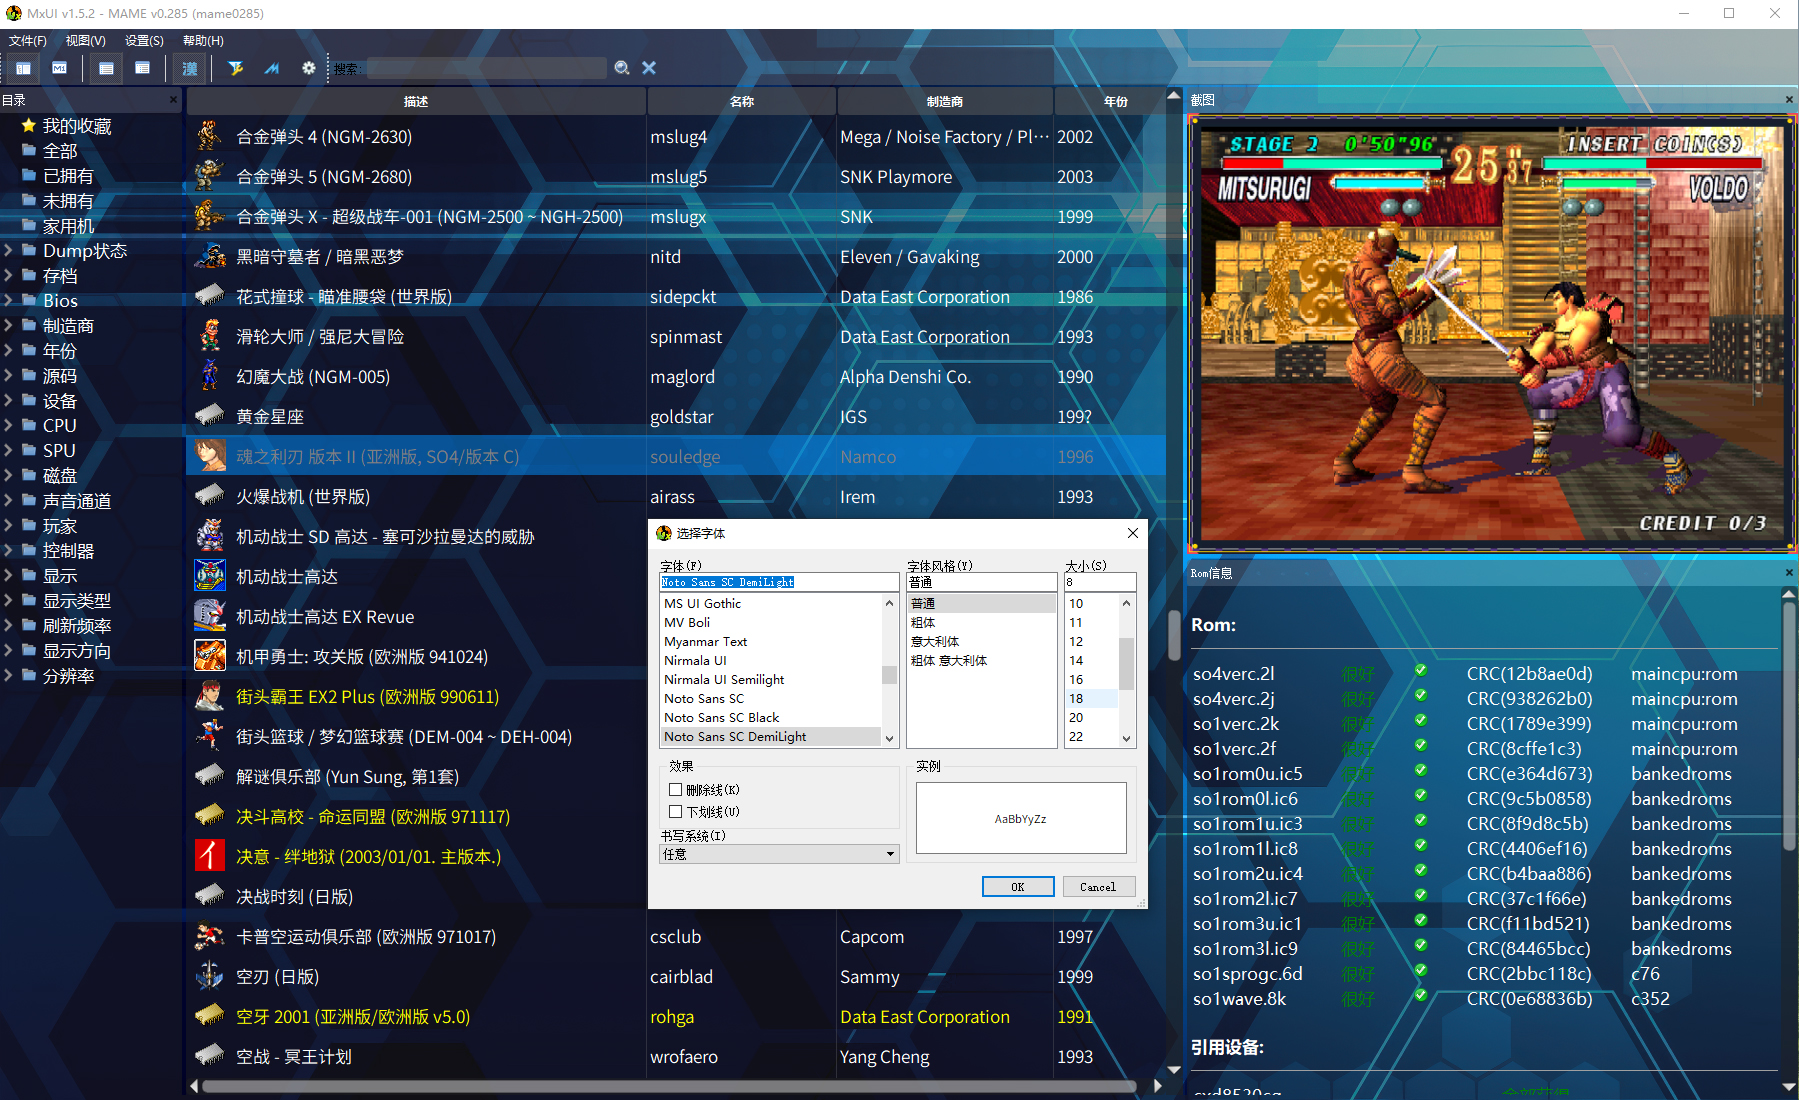1799x1100 pixels.
Task: Click the magnifier search icon
Action: click(x=622, y=68)
